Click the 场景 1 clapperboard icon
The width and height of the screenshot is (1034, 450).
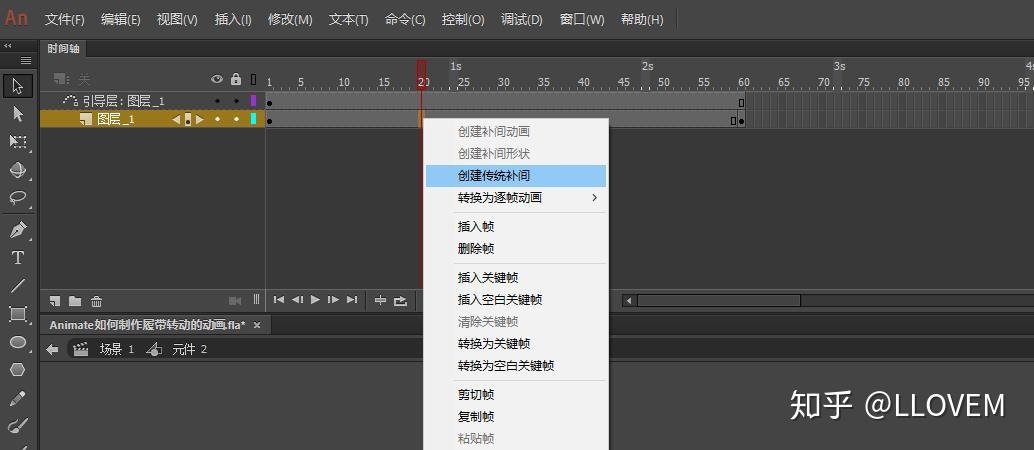click(x=81, y=350)
